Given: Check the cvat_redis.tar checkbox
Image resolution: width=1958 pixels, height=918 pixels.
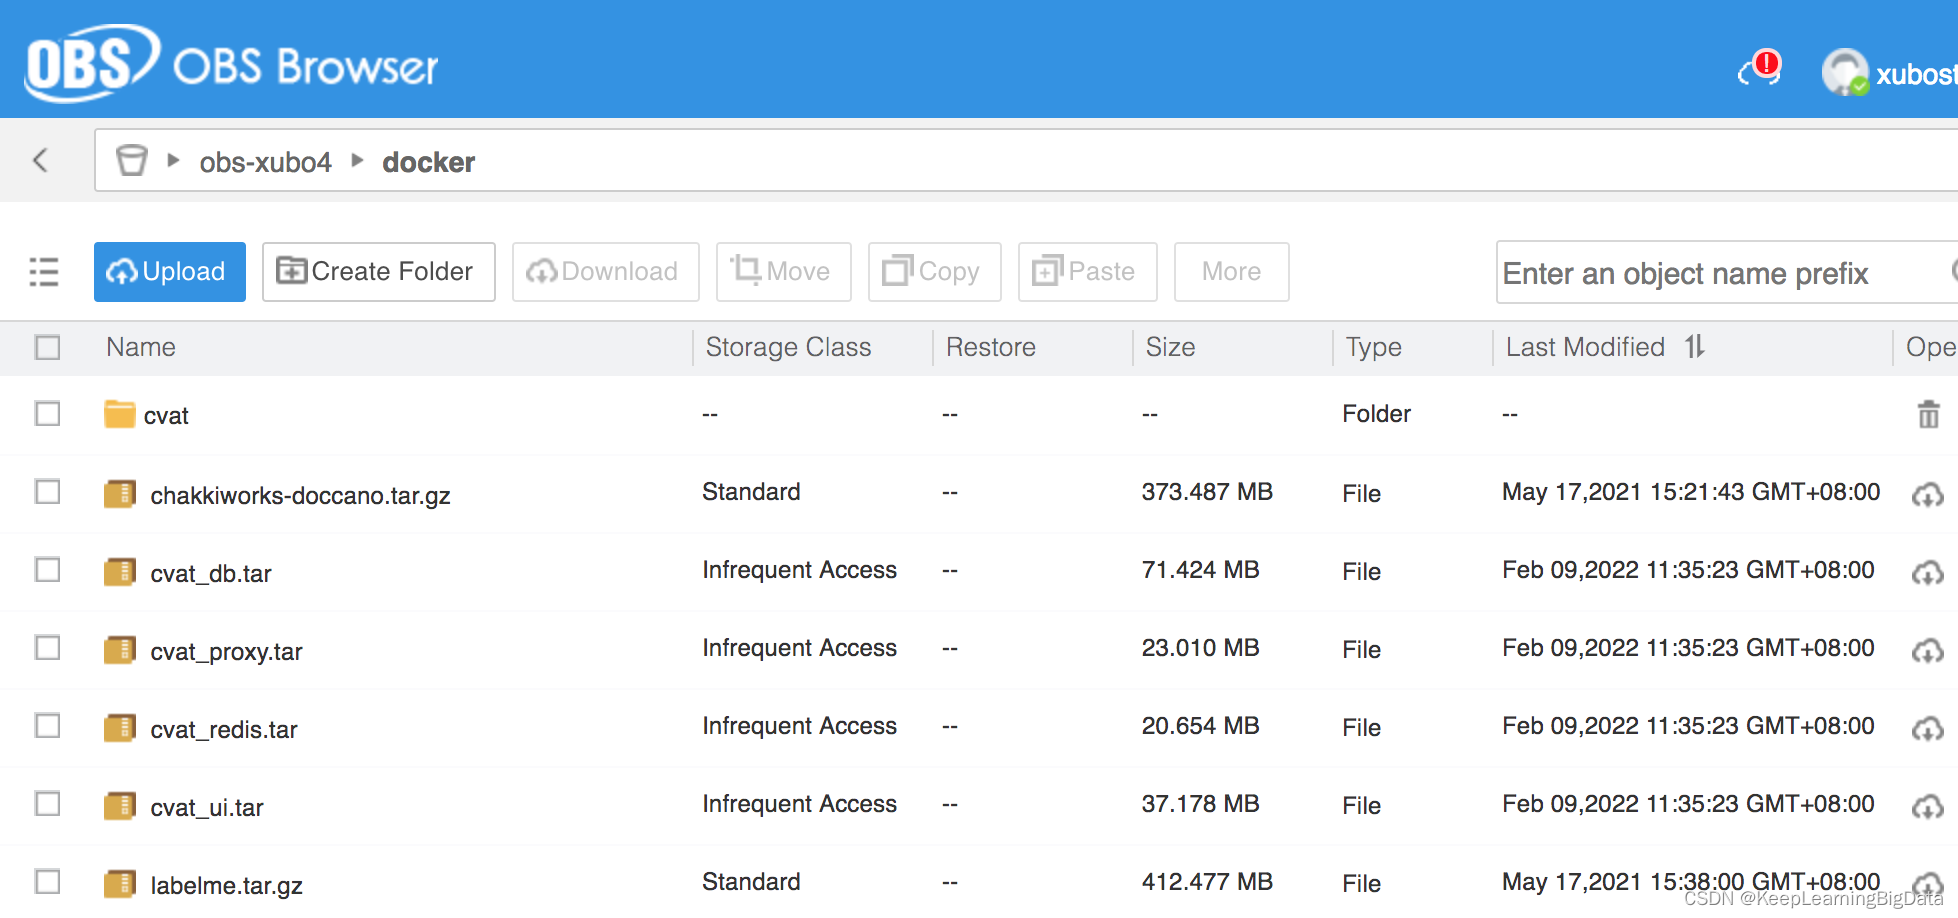Looking at the screenshot, I should 47,725.
